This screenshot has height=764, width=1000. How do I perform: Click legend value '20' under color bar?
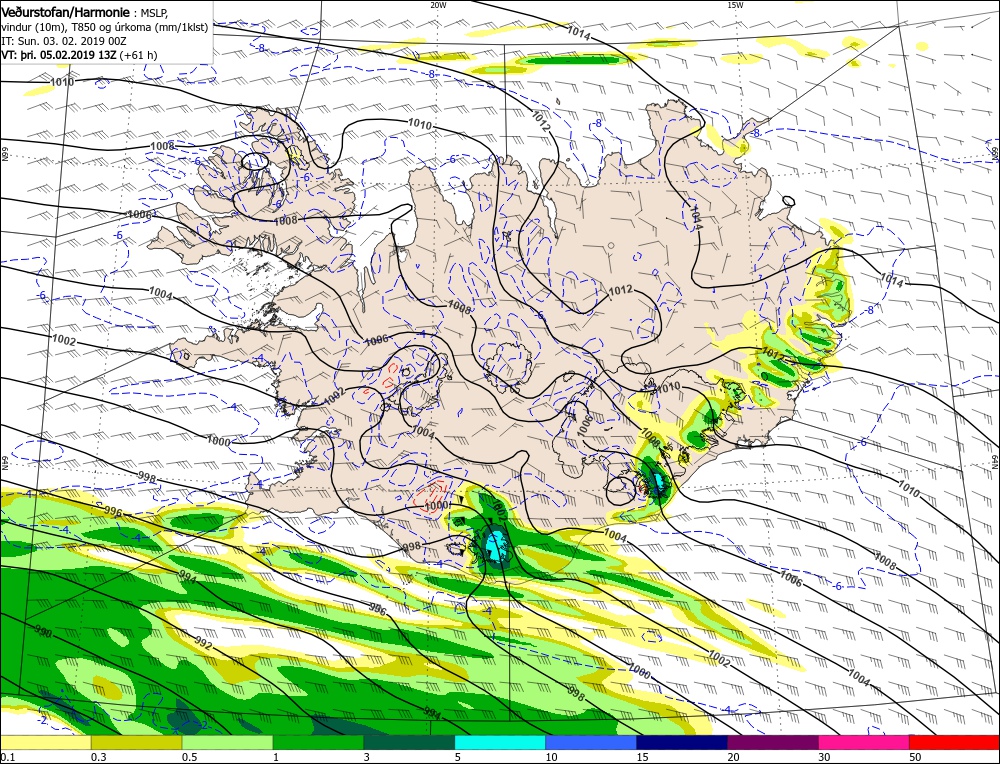tap(733, 756)
